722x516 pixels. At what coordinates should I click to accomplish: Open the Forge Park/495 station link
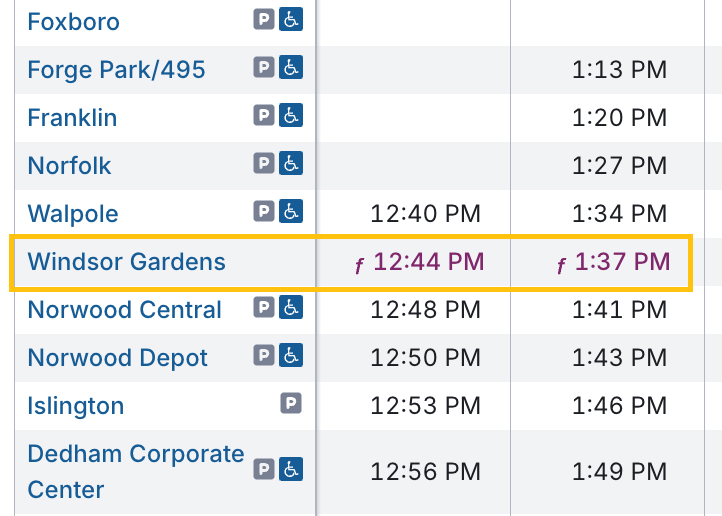116,70
